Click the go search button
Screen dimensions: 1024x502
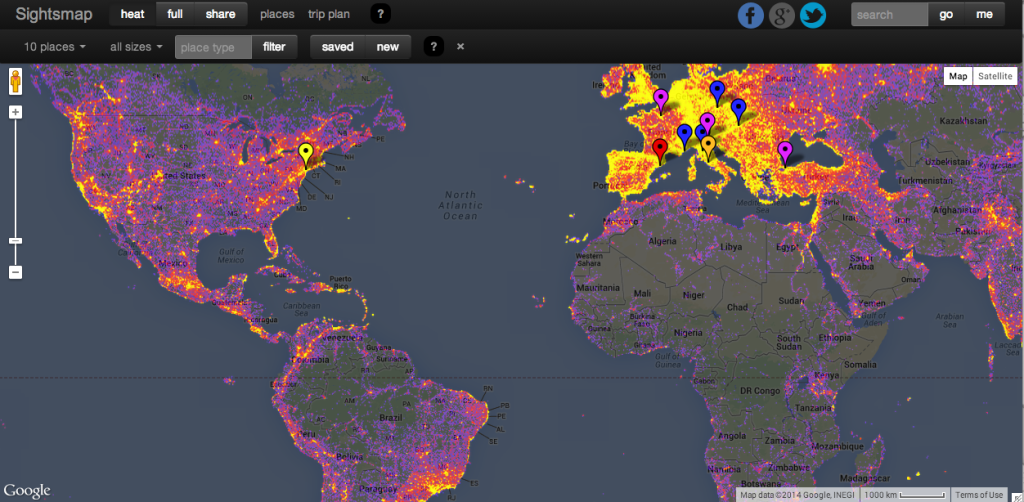(x=946, y=14)
